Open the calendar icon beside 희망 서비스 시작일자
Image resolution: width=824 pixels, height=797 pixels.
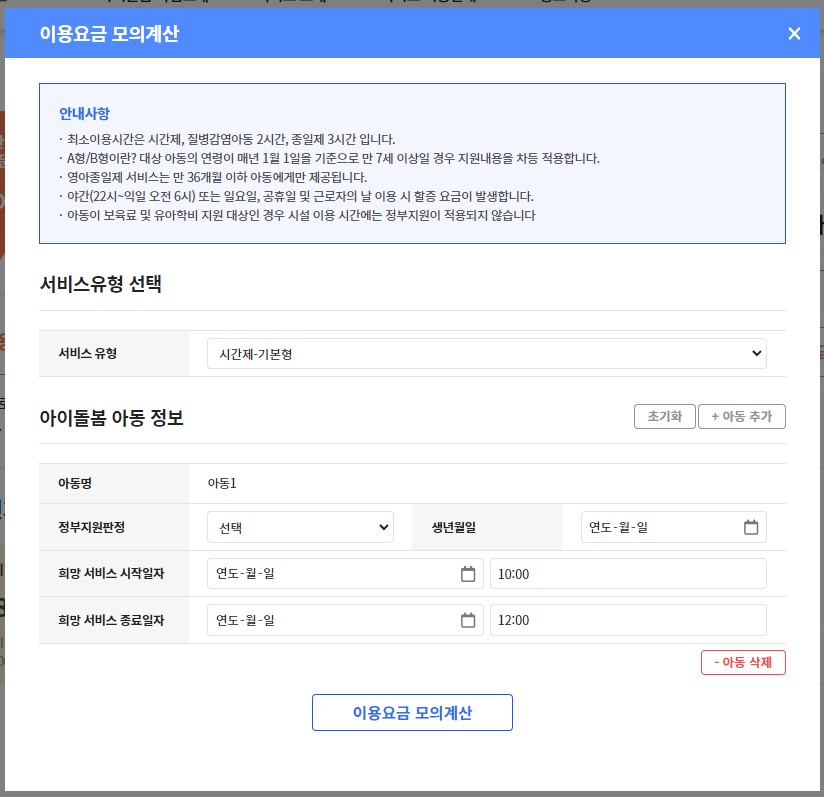(467, 573)
